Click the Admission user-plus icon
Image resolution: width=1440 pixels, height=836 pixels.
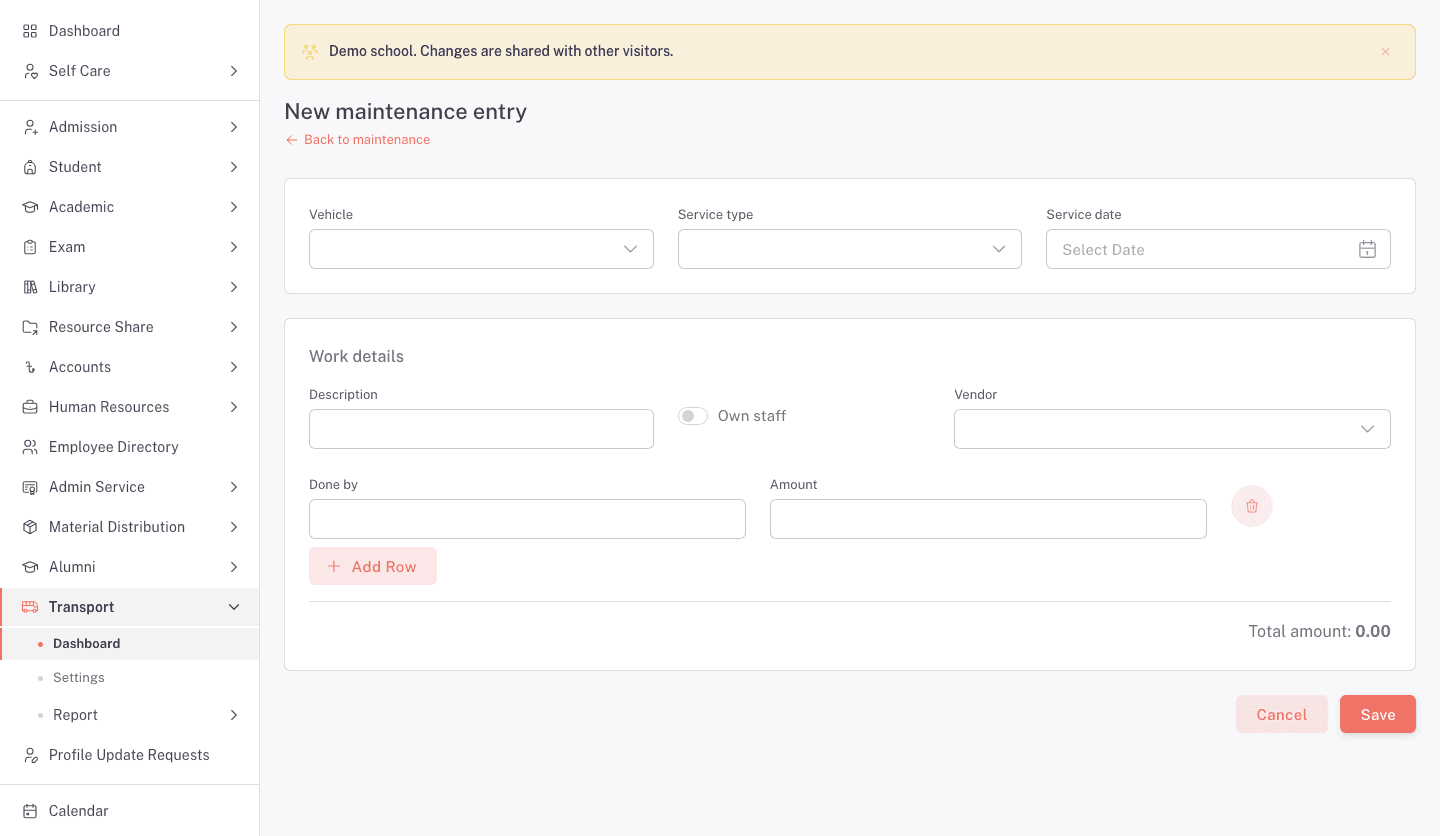pyautogui.click(x=30, y=127)
